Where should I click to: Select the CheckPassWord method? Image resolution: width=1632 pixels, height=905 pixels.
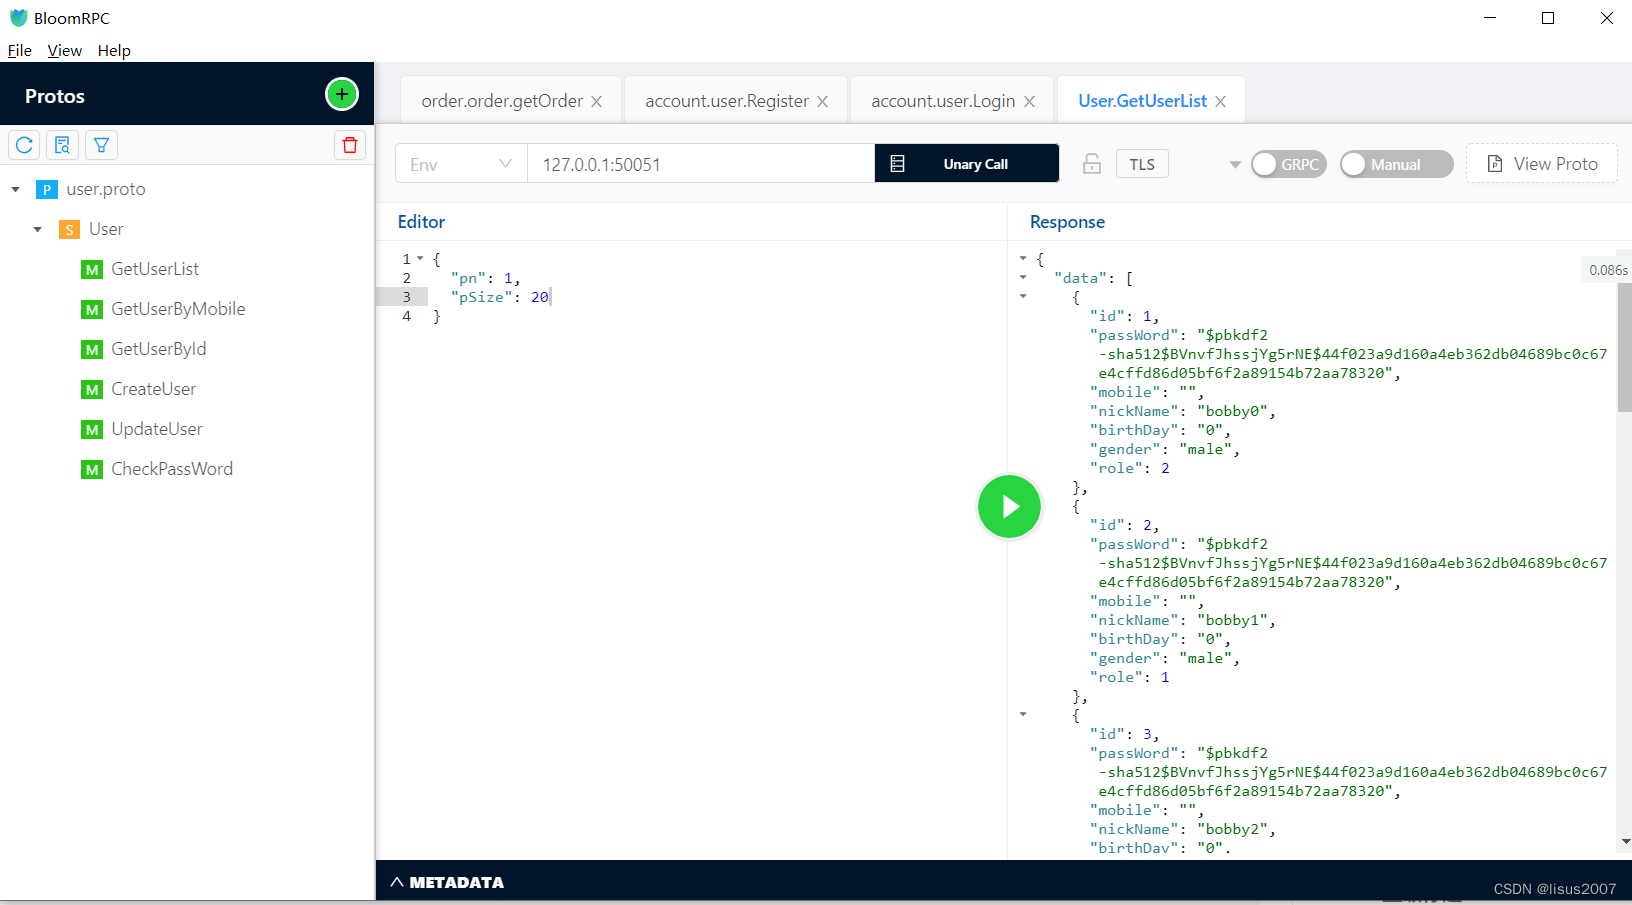tap(172, 469)
